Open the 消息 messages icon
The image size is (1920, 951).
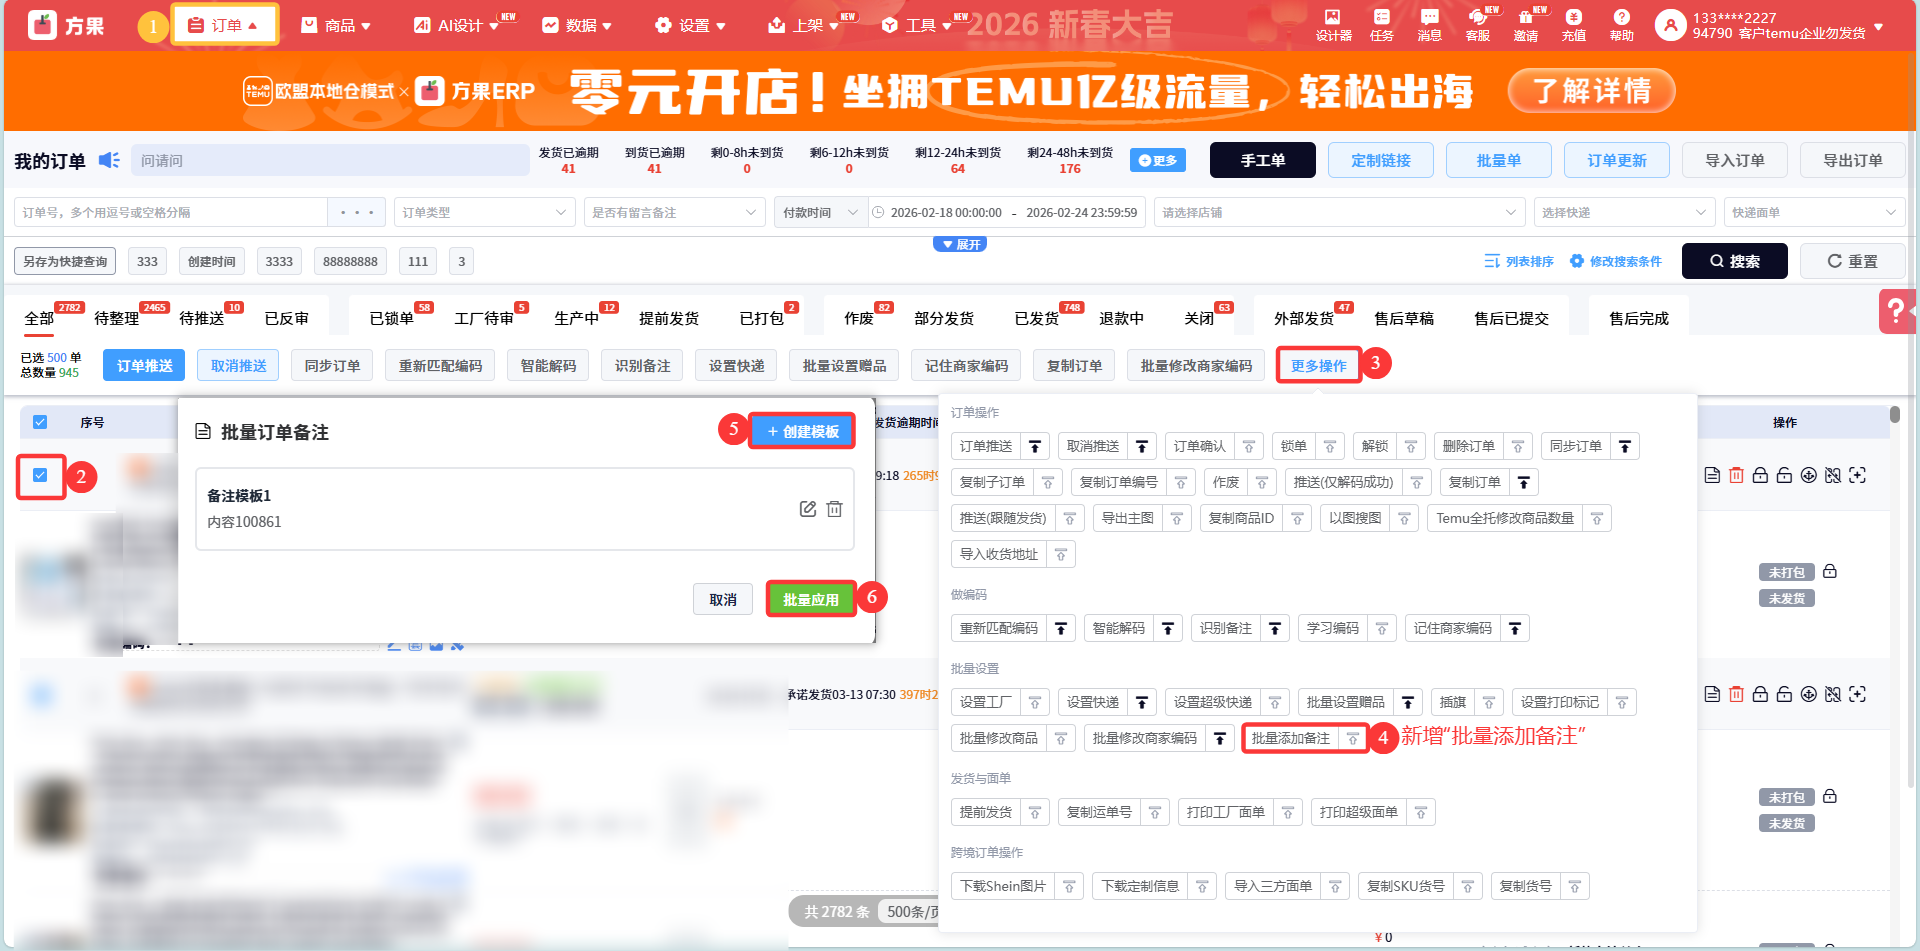point(1429,17)
